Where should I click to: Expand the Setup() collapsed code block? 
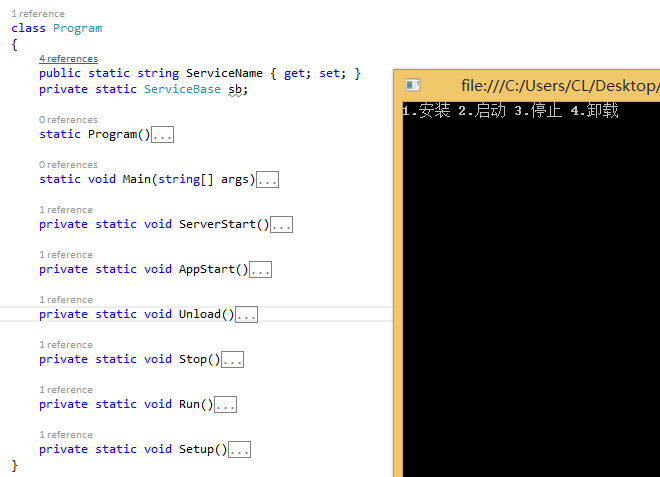(x=240, y=450)
